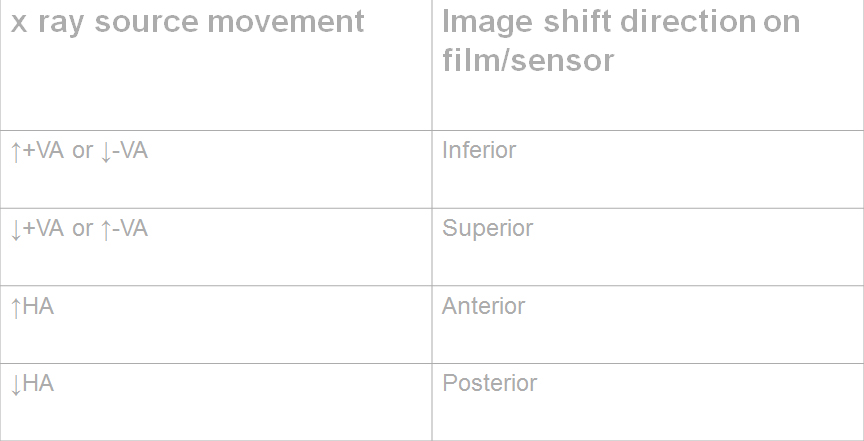Select the 'Superior' table cell
864x441 pixels.
coord(648,247)
